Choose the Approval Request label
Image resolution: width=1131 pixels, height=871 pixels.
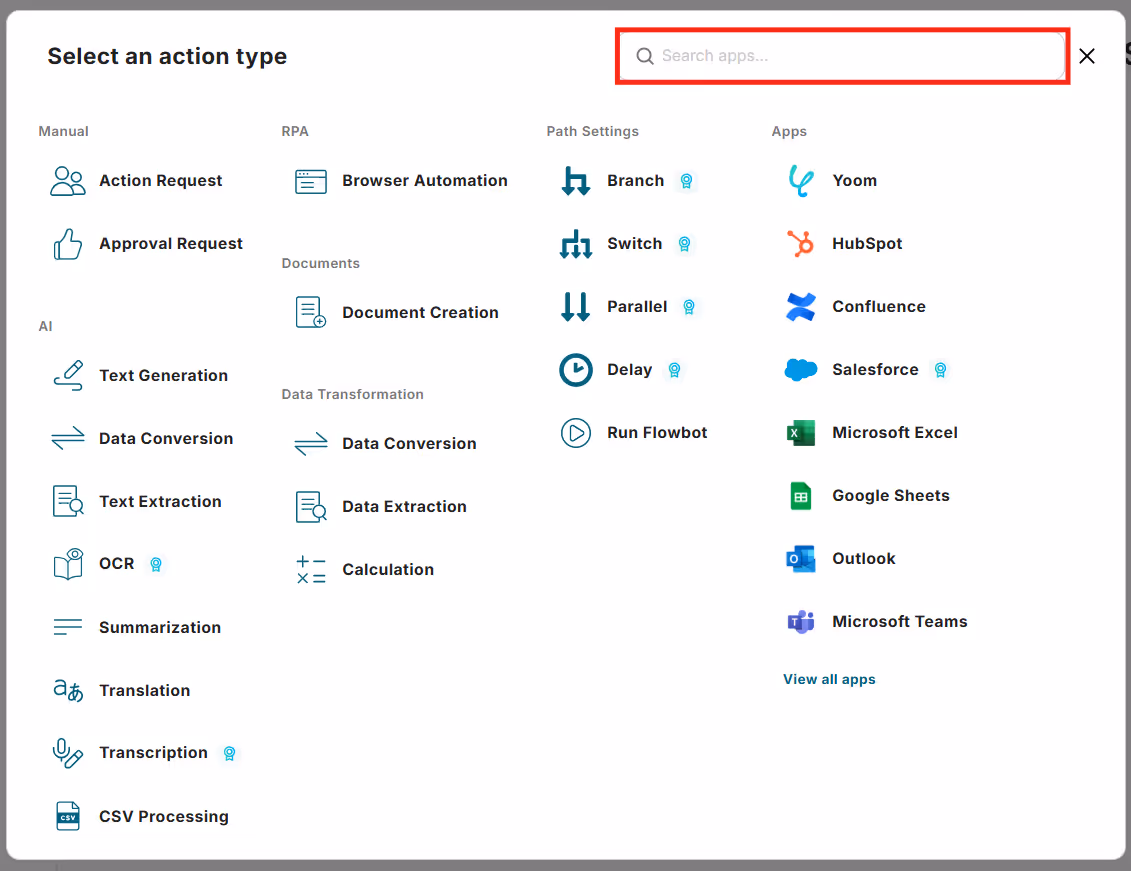[170, 244]
